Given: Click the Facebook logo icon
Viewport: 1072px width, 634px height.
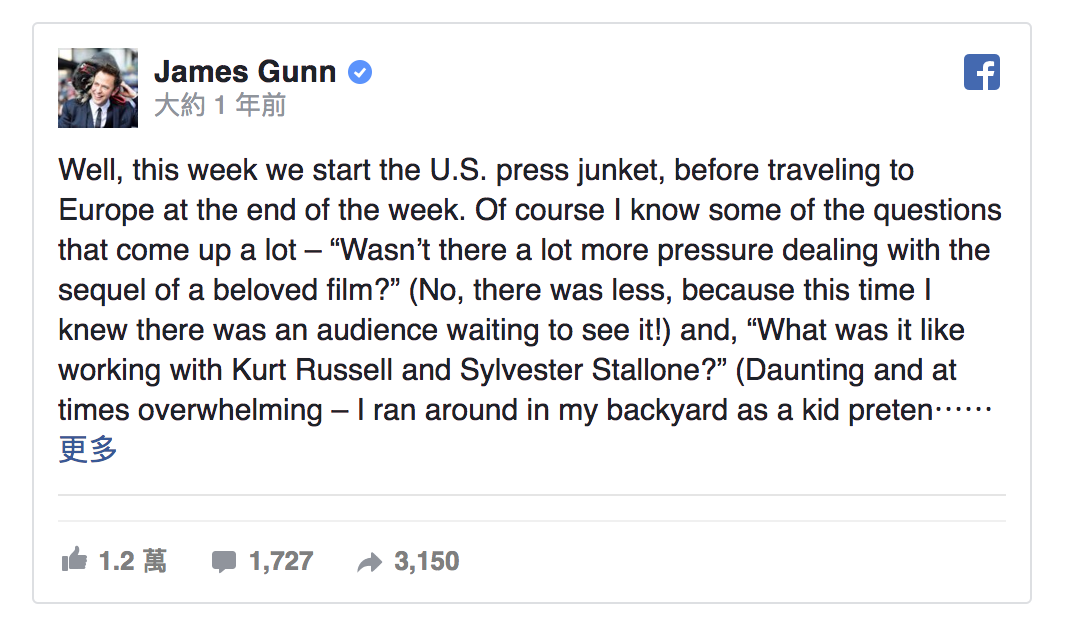Looking at the screenshot, I should pos(981,73).
